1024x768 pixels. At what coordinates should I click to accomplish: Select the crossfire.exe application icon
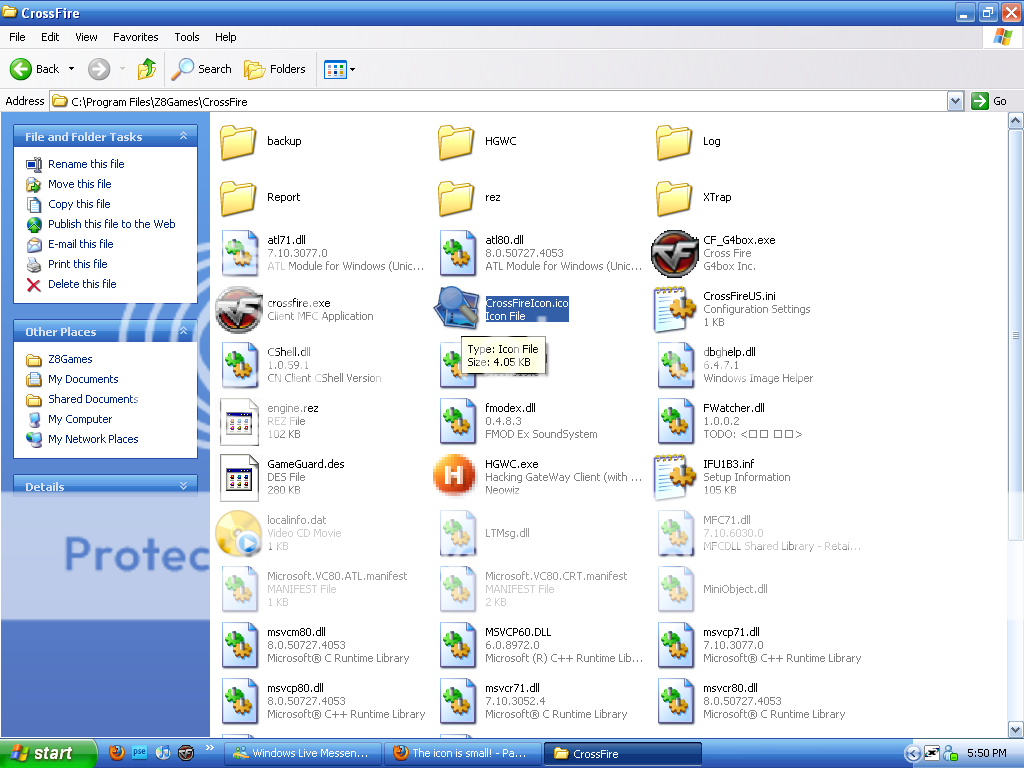238,309
